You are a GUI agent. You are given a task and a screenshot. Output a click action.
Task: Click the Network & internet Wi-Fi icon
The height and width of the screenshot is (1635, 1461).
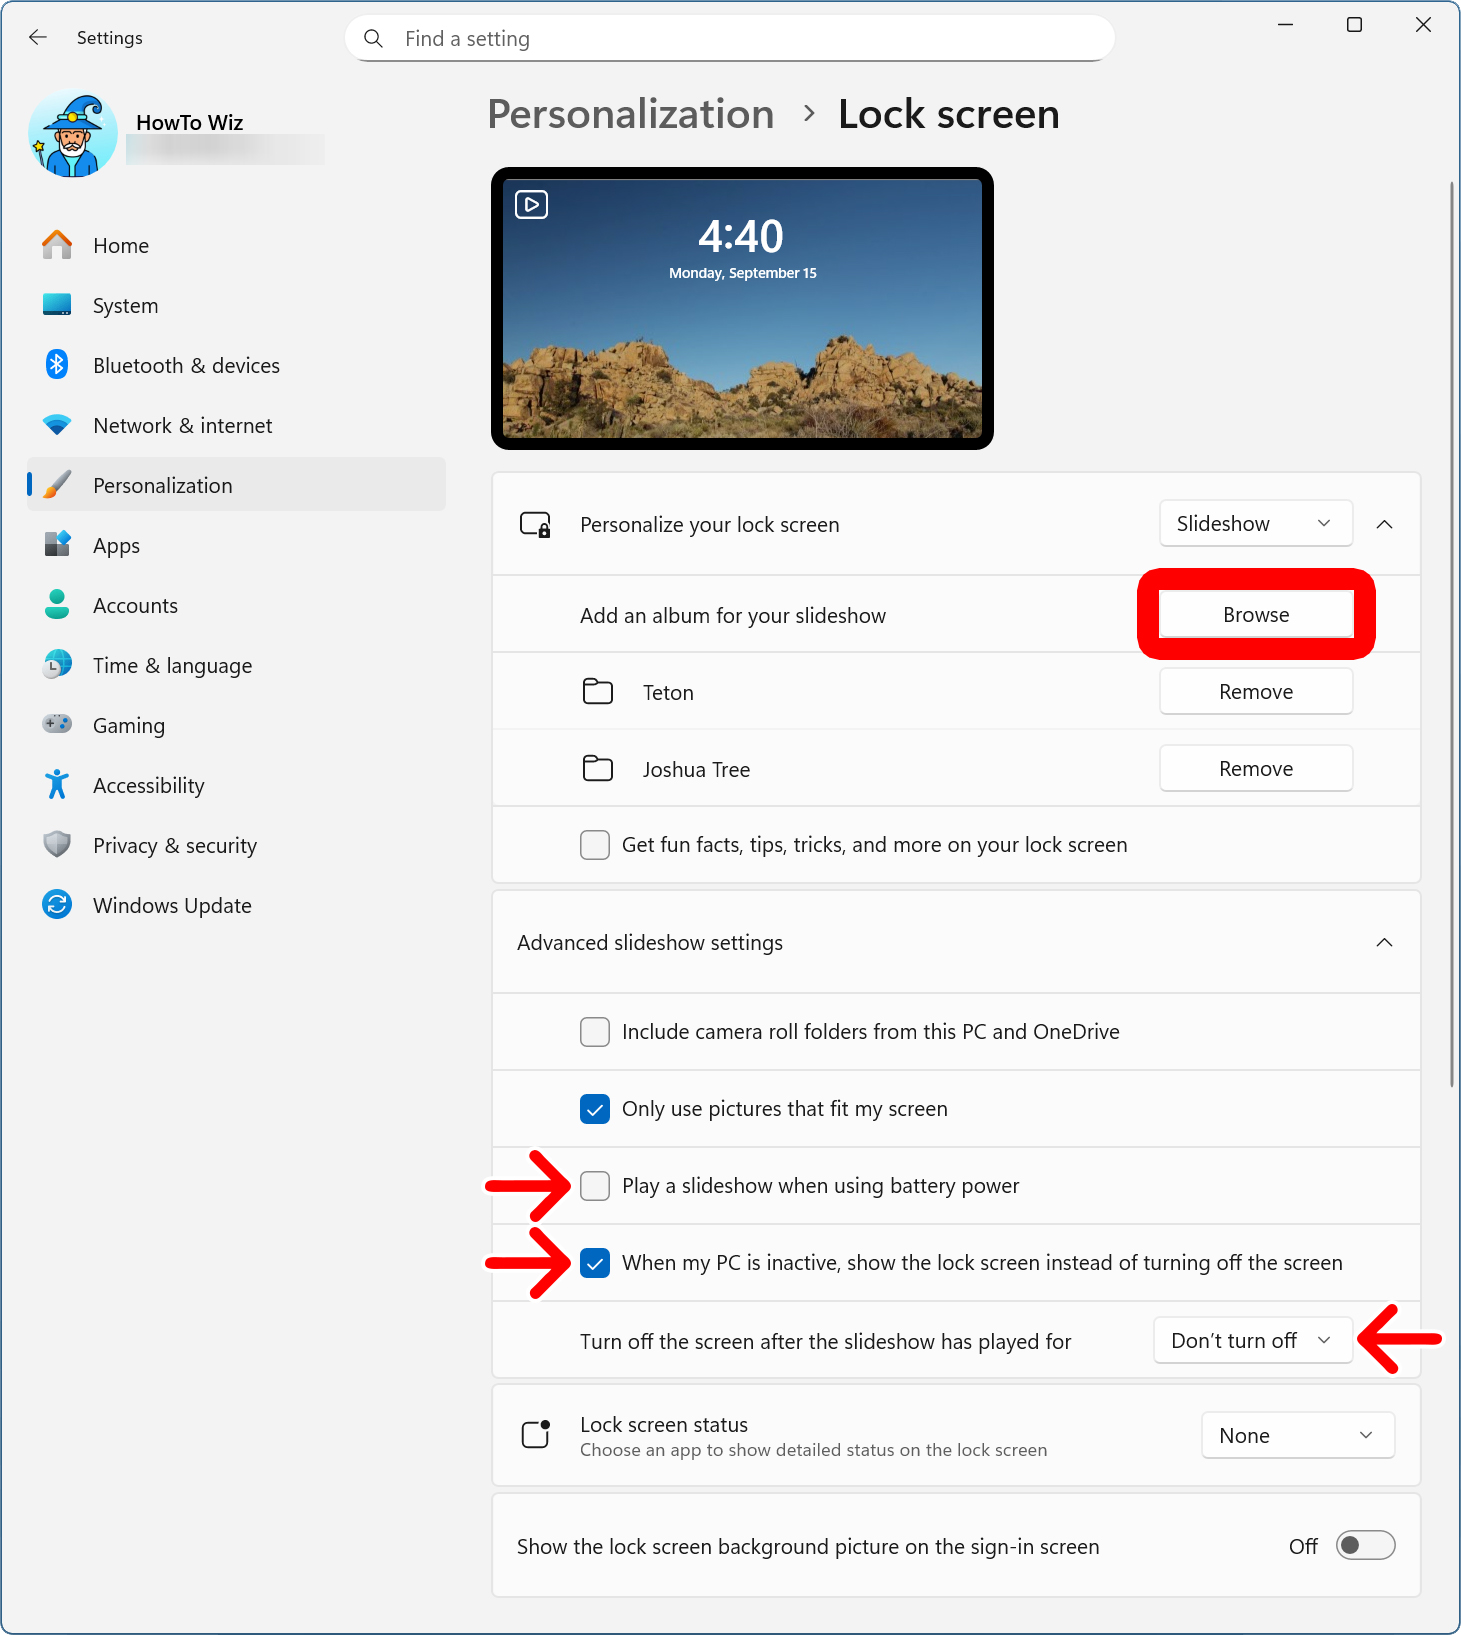(57, 425)
